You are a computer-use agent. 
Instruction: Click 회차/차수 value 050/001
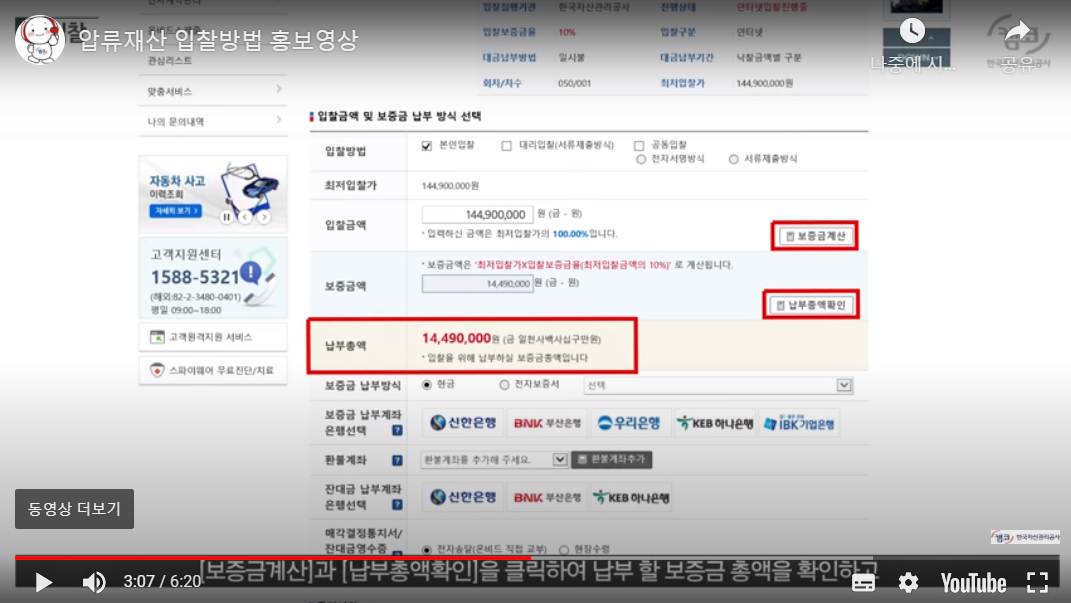[574, 83]
